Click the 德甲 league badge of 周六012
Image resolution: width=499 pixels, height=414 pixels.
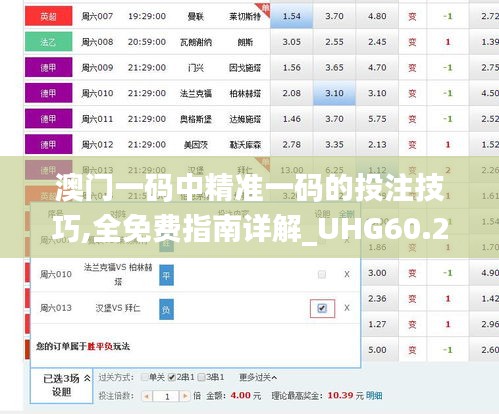tap(49, 144)
